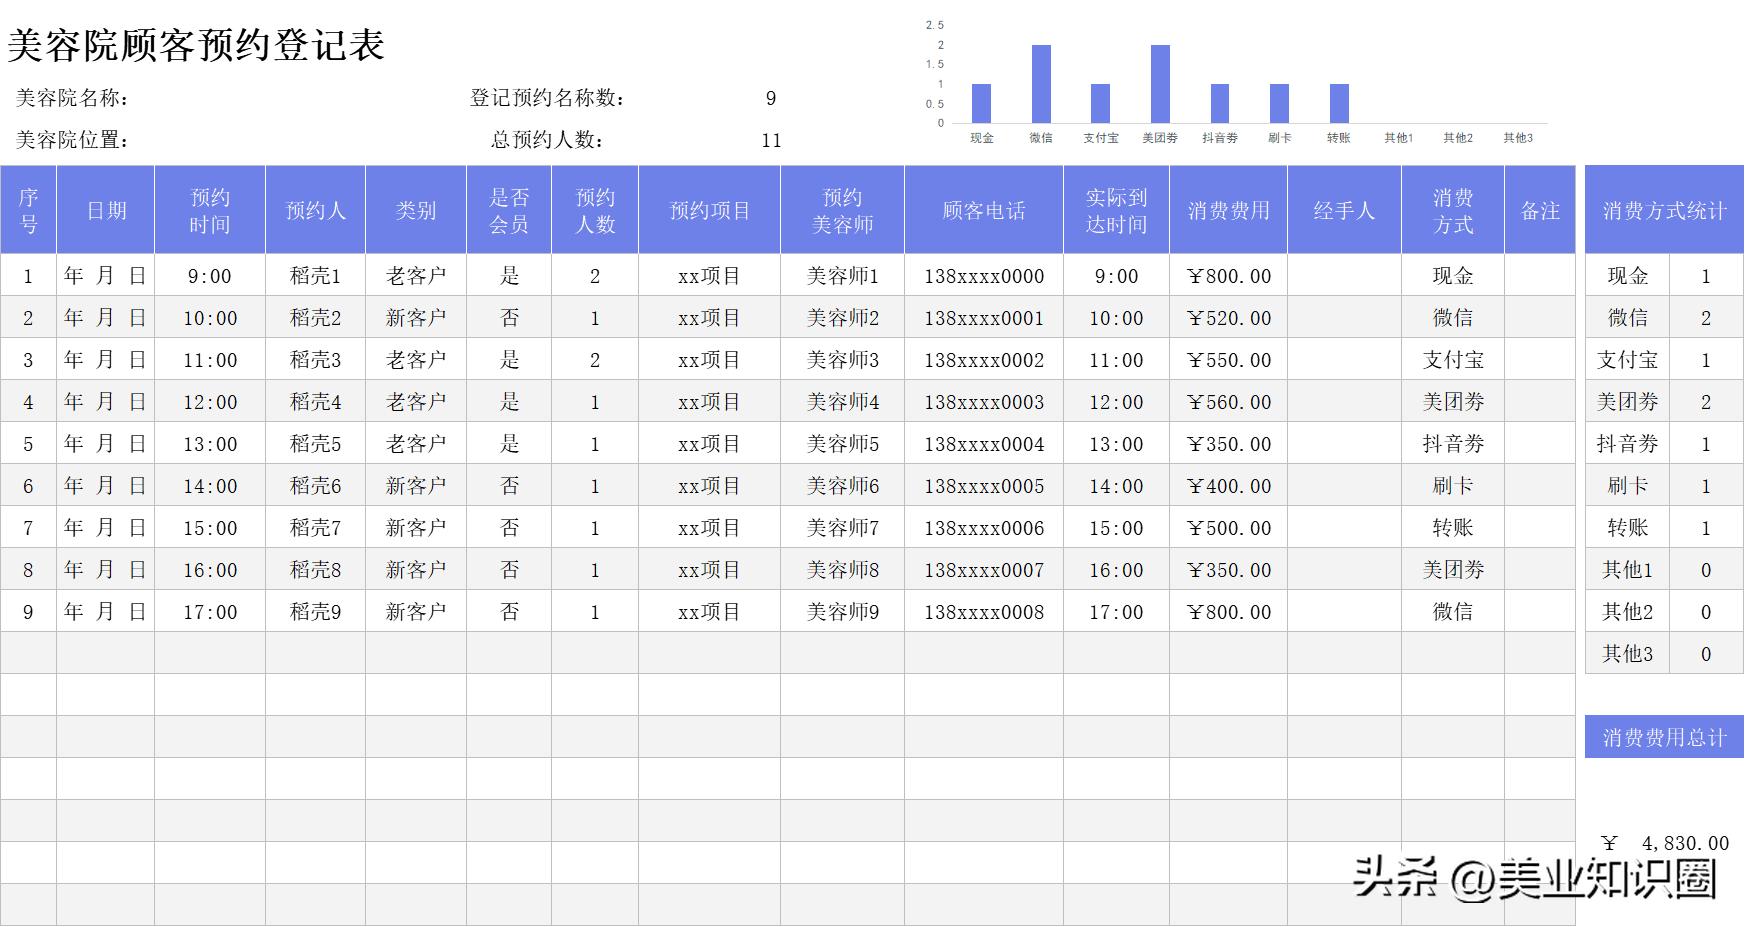Select the 消费费用总计 header cell

click(x=1664, y=738)
